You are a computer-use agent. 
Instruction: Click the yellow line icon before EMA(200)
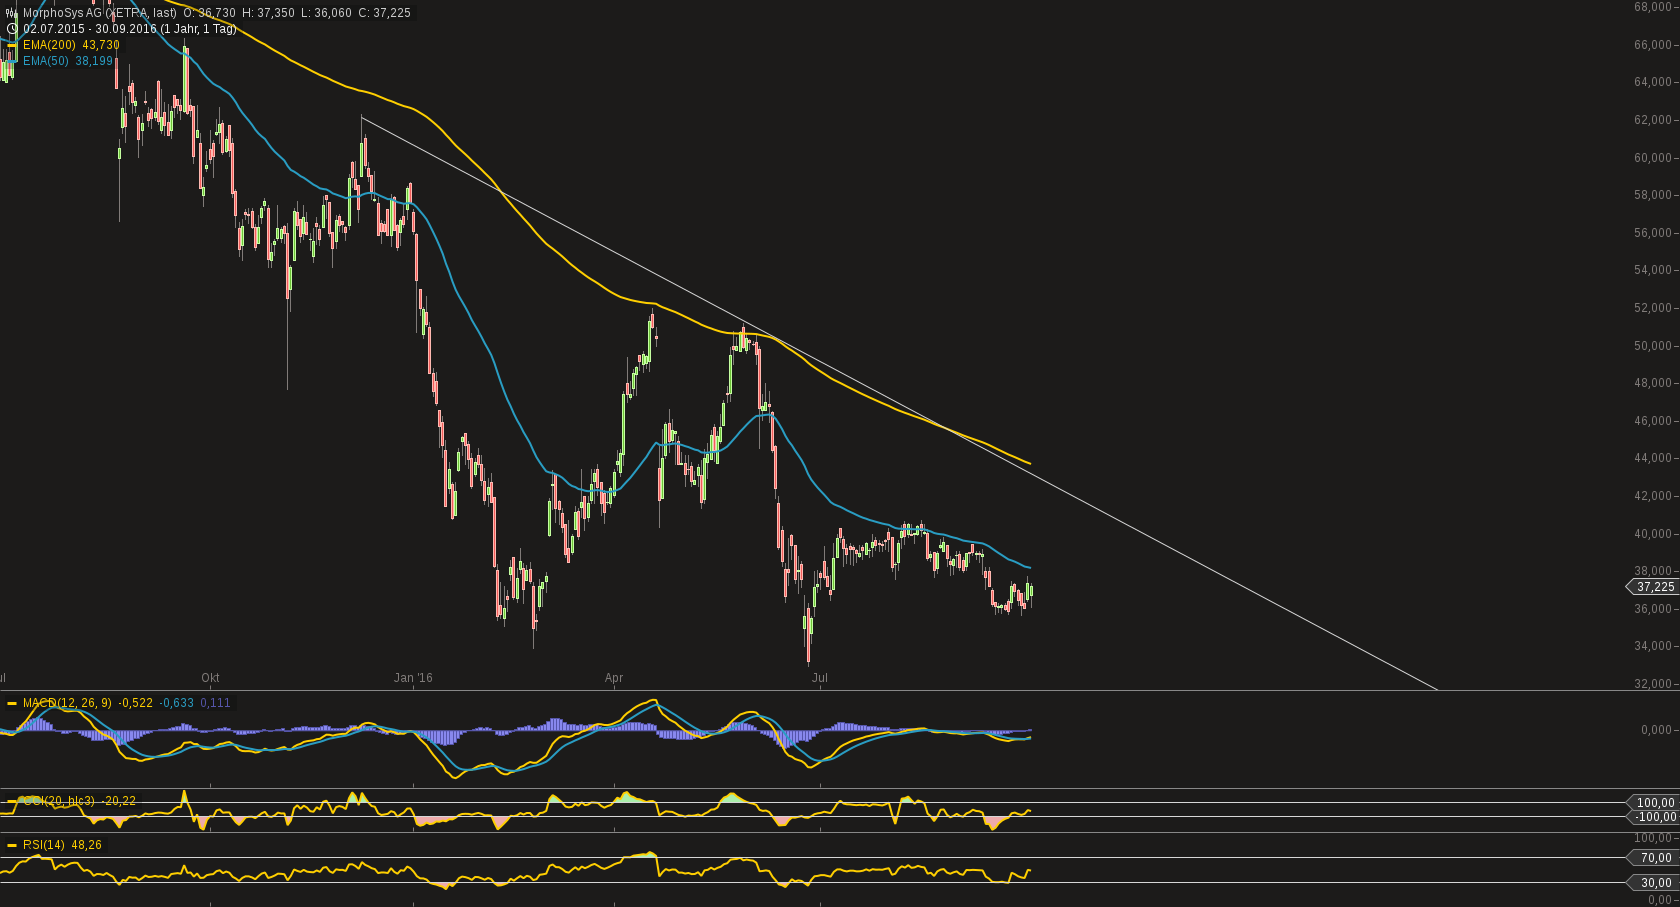coord(12,45)
